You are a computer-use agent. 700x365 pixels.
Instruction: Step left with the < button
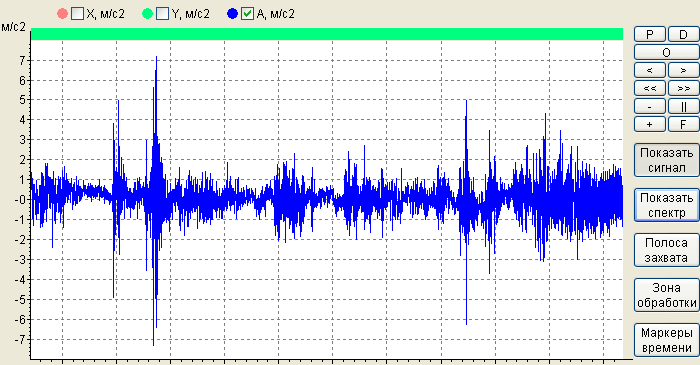pos(650,70)
